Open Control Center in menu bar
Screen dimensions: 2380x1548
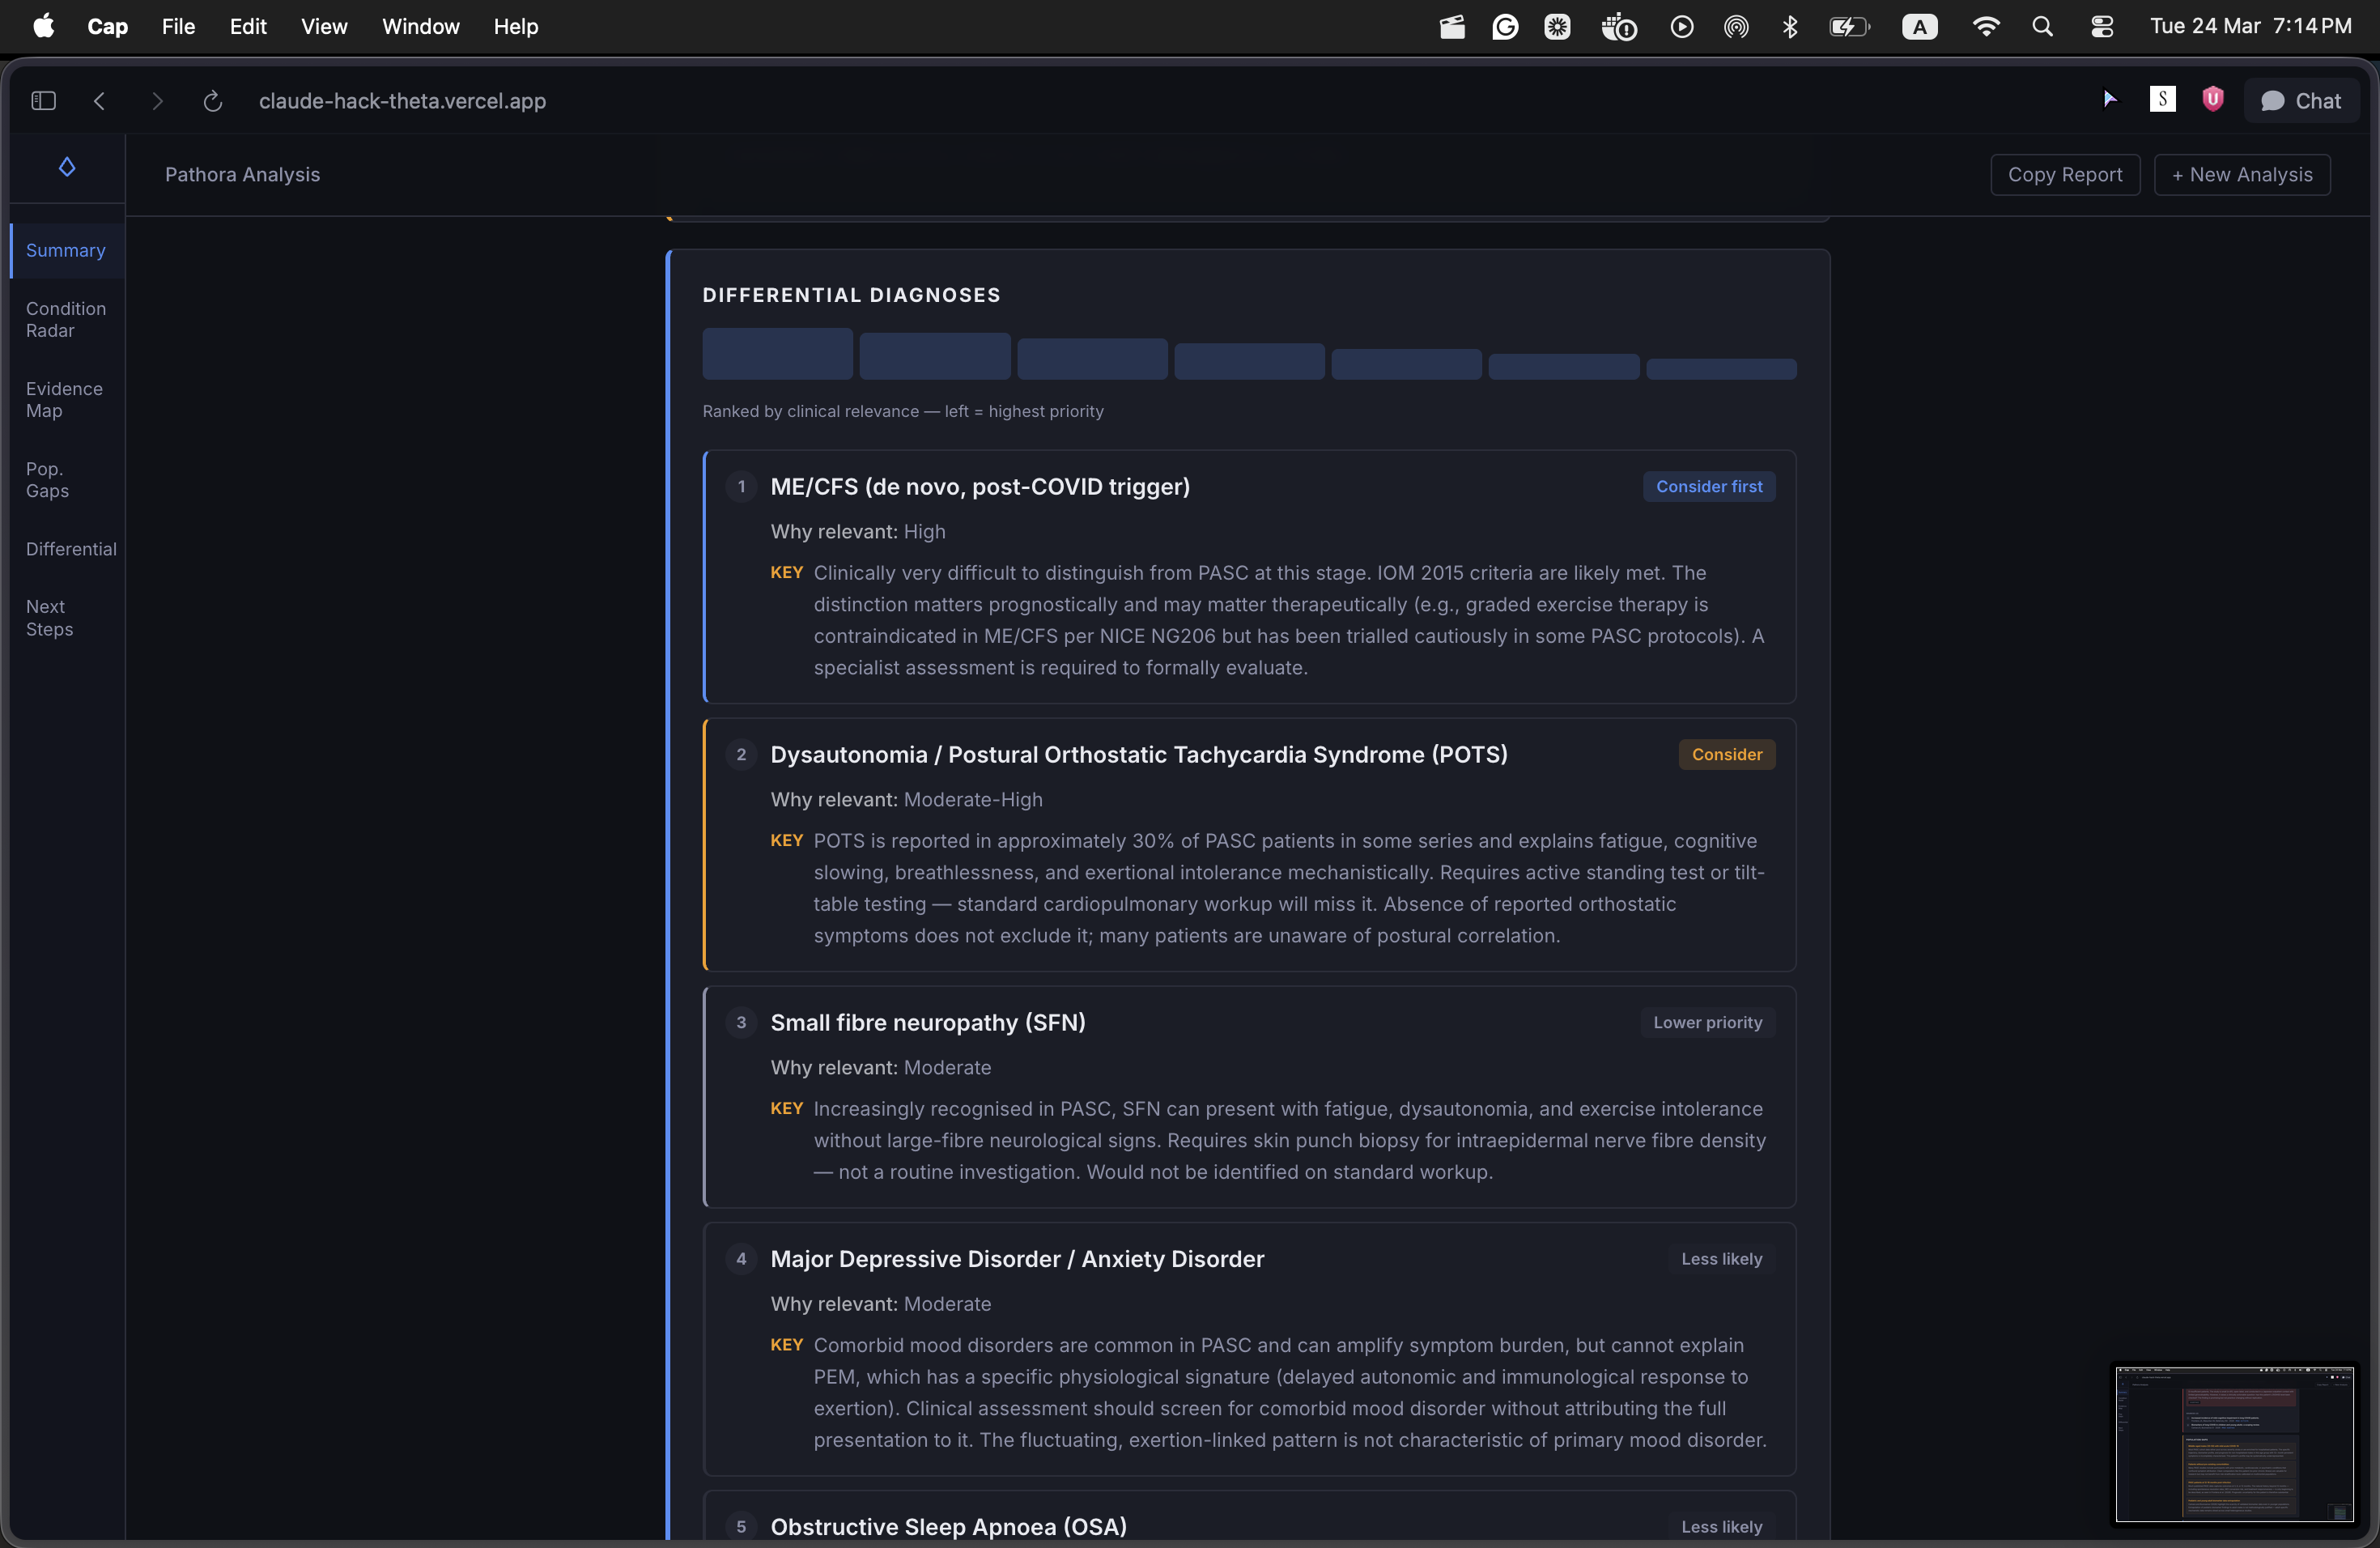[2102, 27]
